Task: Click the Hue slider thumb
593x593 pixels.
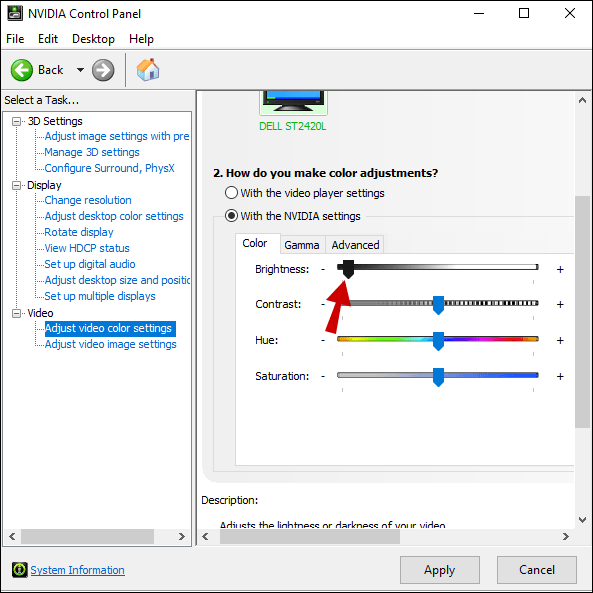Action: click(x=438, y=341)
